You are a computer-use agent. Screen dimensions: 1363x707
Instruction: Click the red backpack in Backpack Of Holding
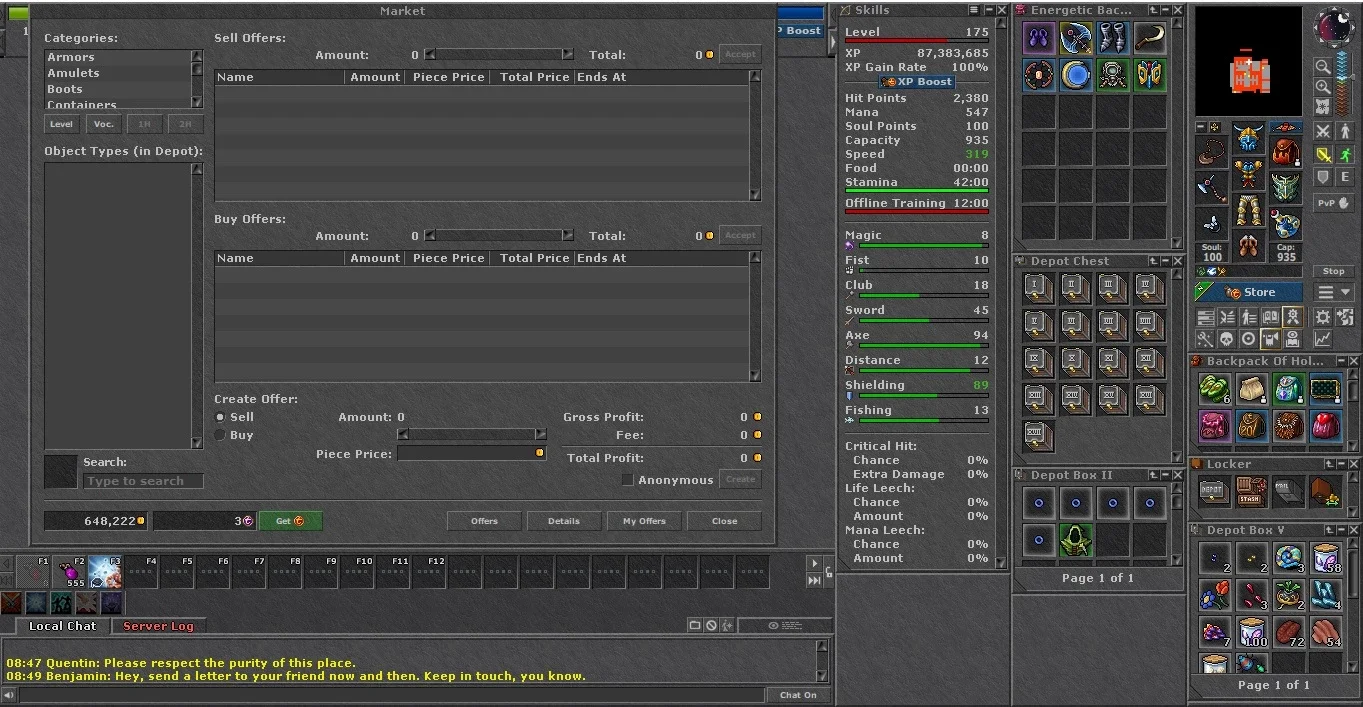click(x=1325, y=425)
